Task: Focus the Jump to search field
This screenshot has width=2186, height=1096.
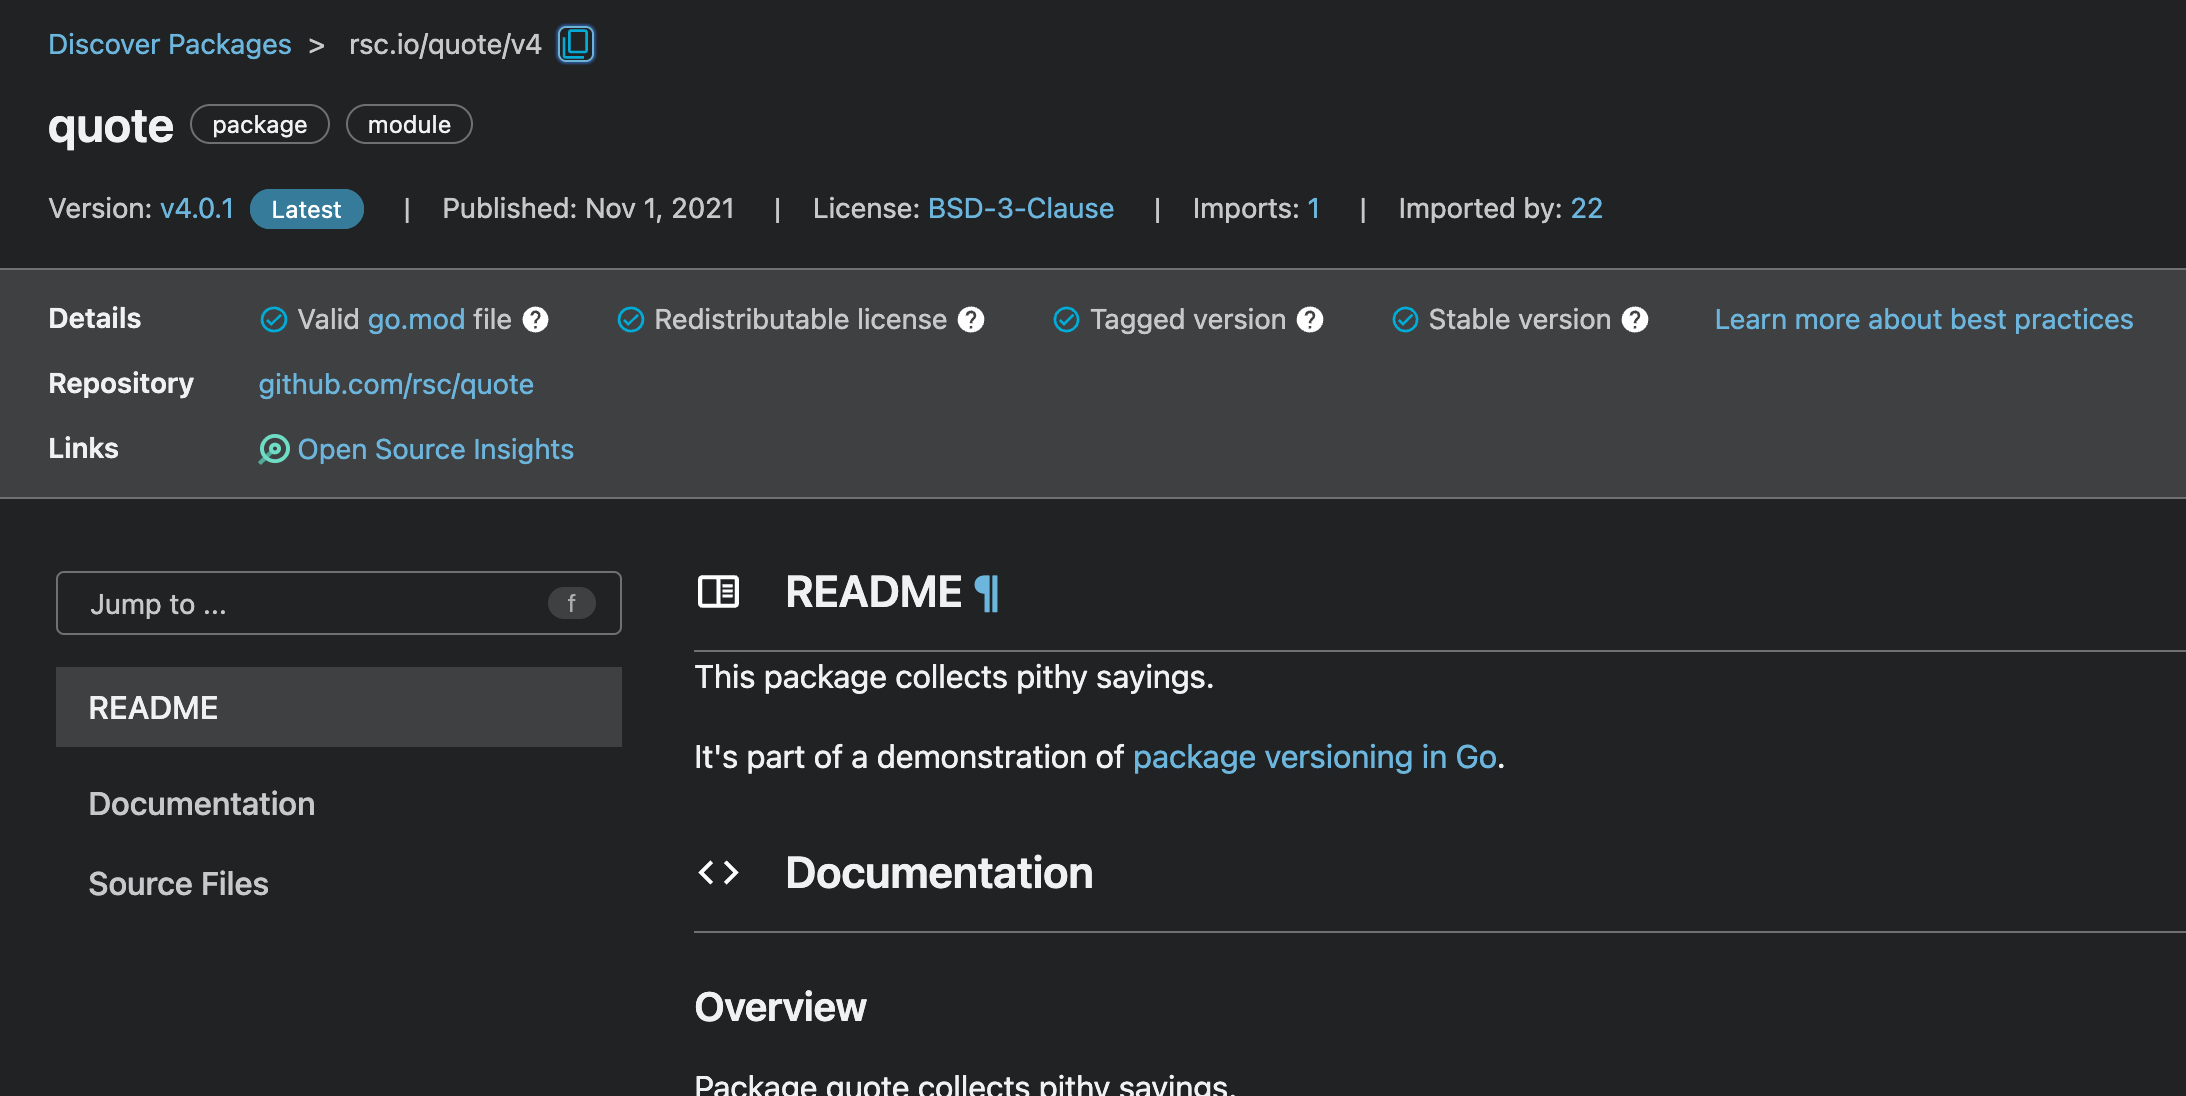Action: tap(339, 603)
